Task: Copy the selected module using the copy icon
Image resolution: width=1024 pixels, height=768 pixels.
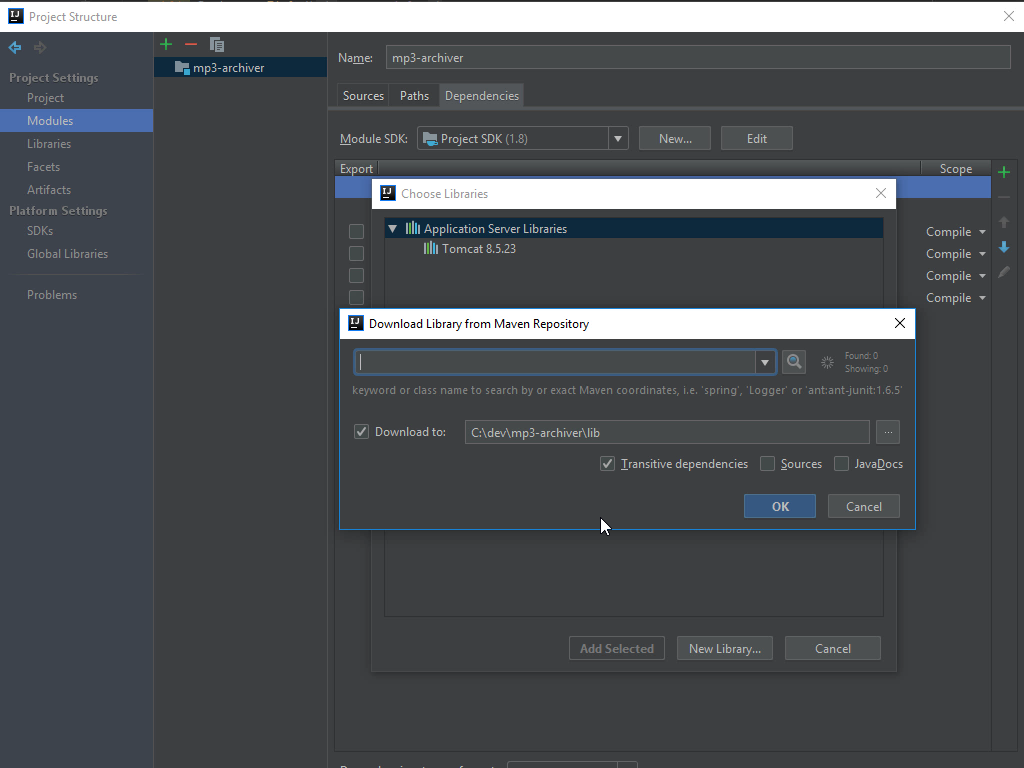Action: (217, 44)
